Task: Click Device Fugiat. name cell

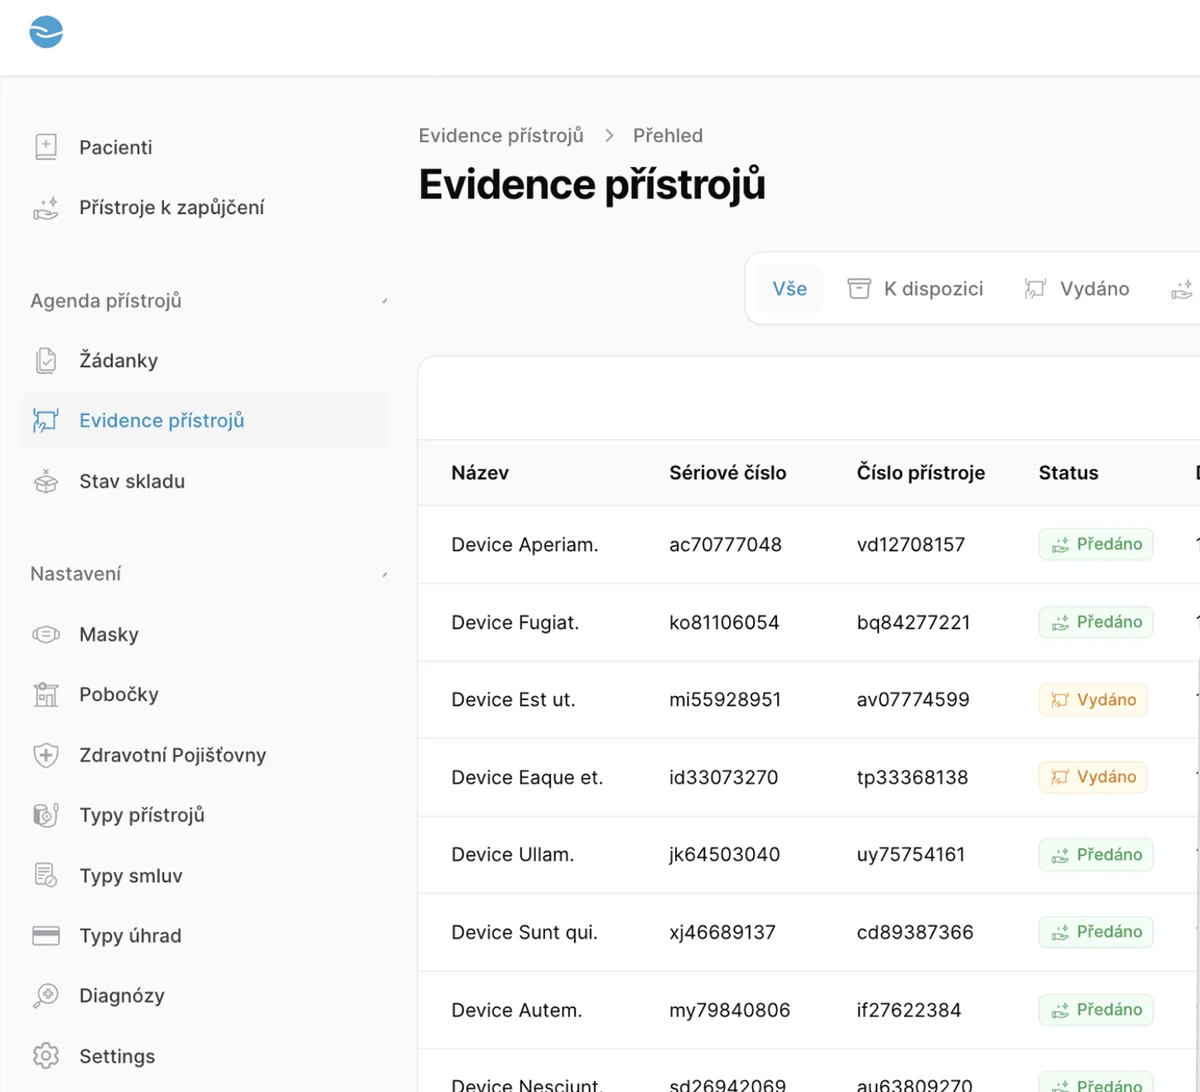Action: (515, 622)
